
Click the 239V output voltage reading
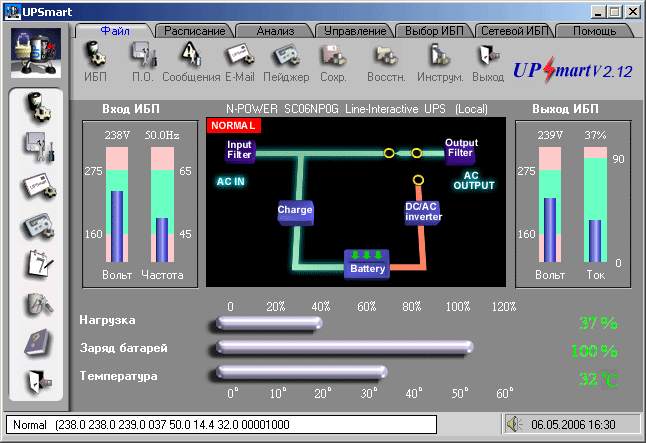tap(550, 135)
